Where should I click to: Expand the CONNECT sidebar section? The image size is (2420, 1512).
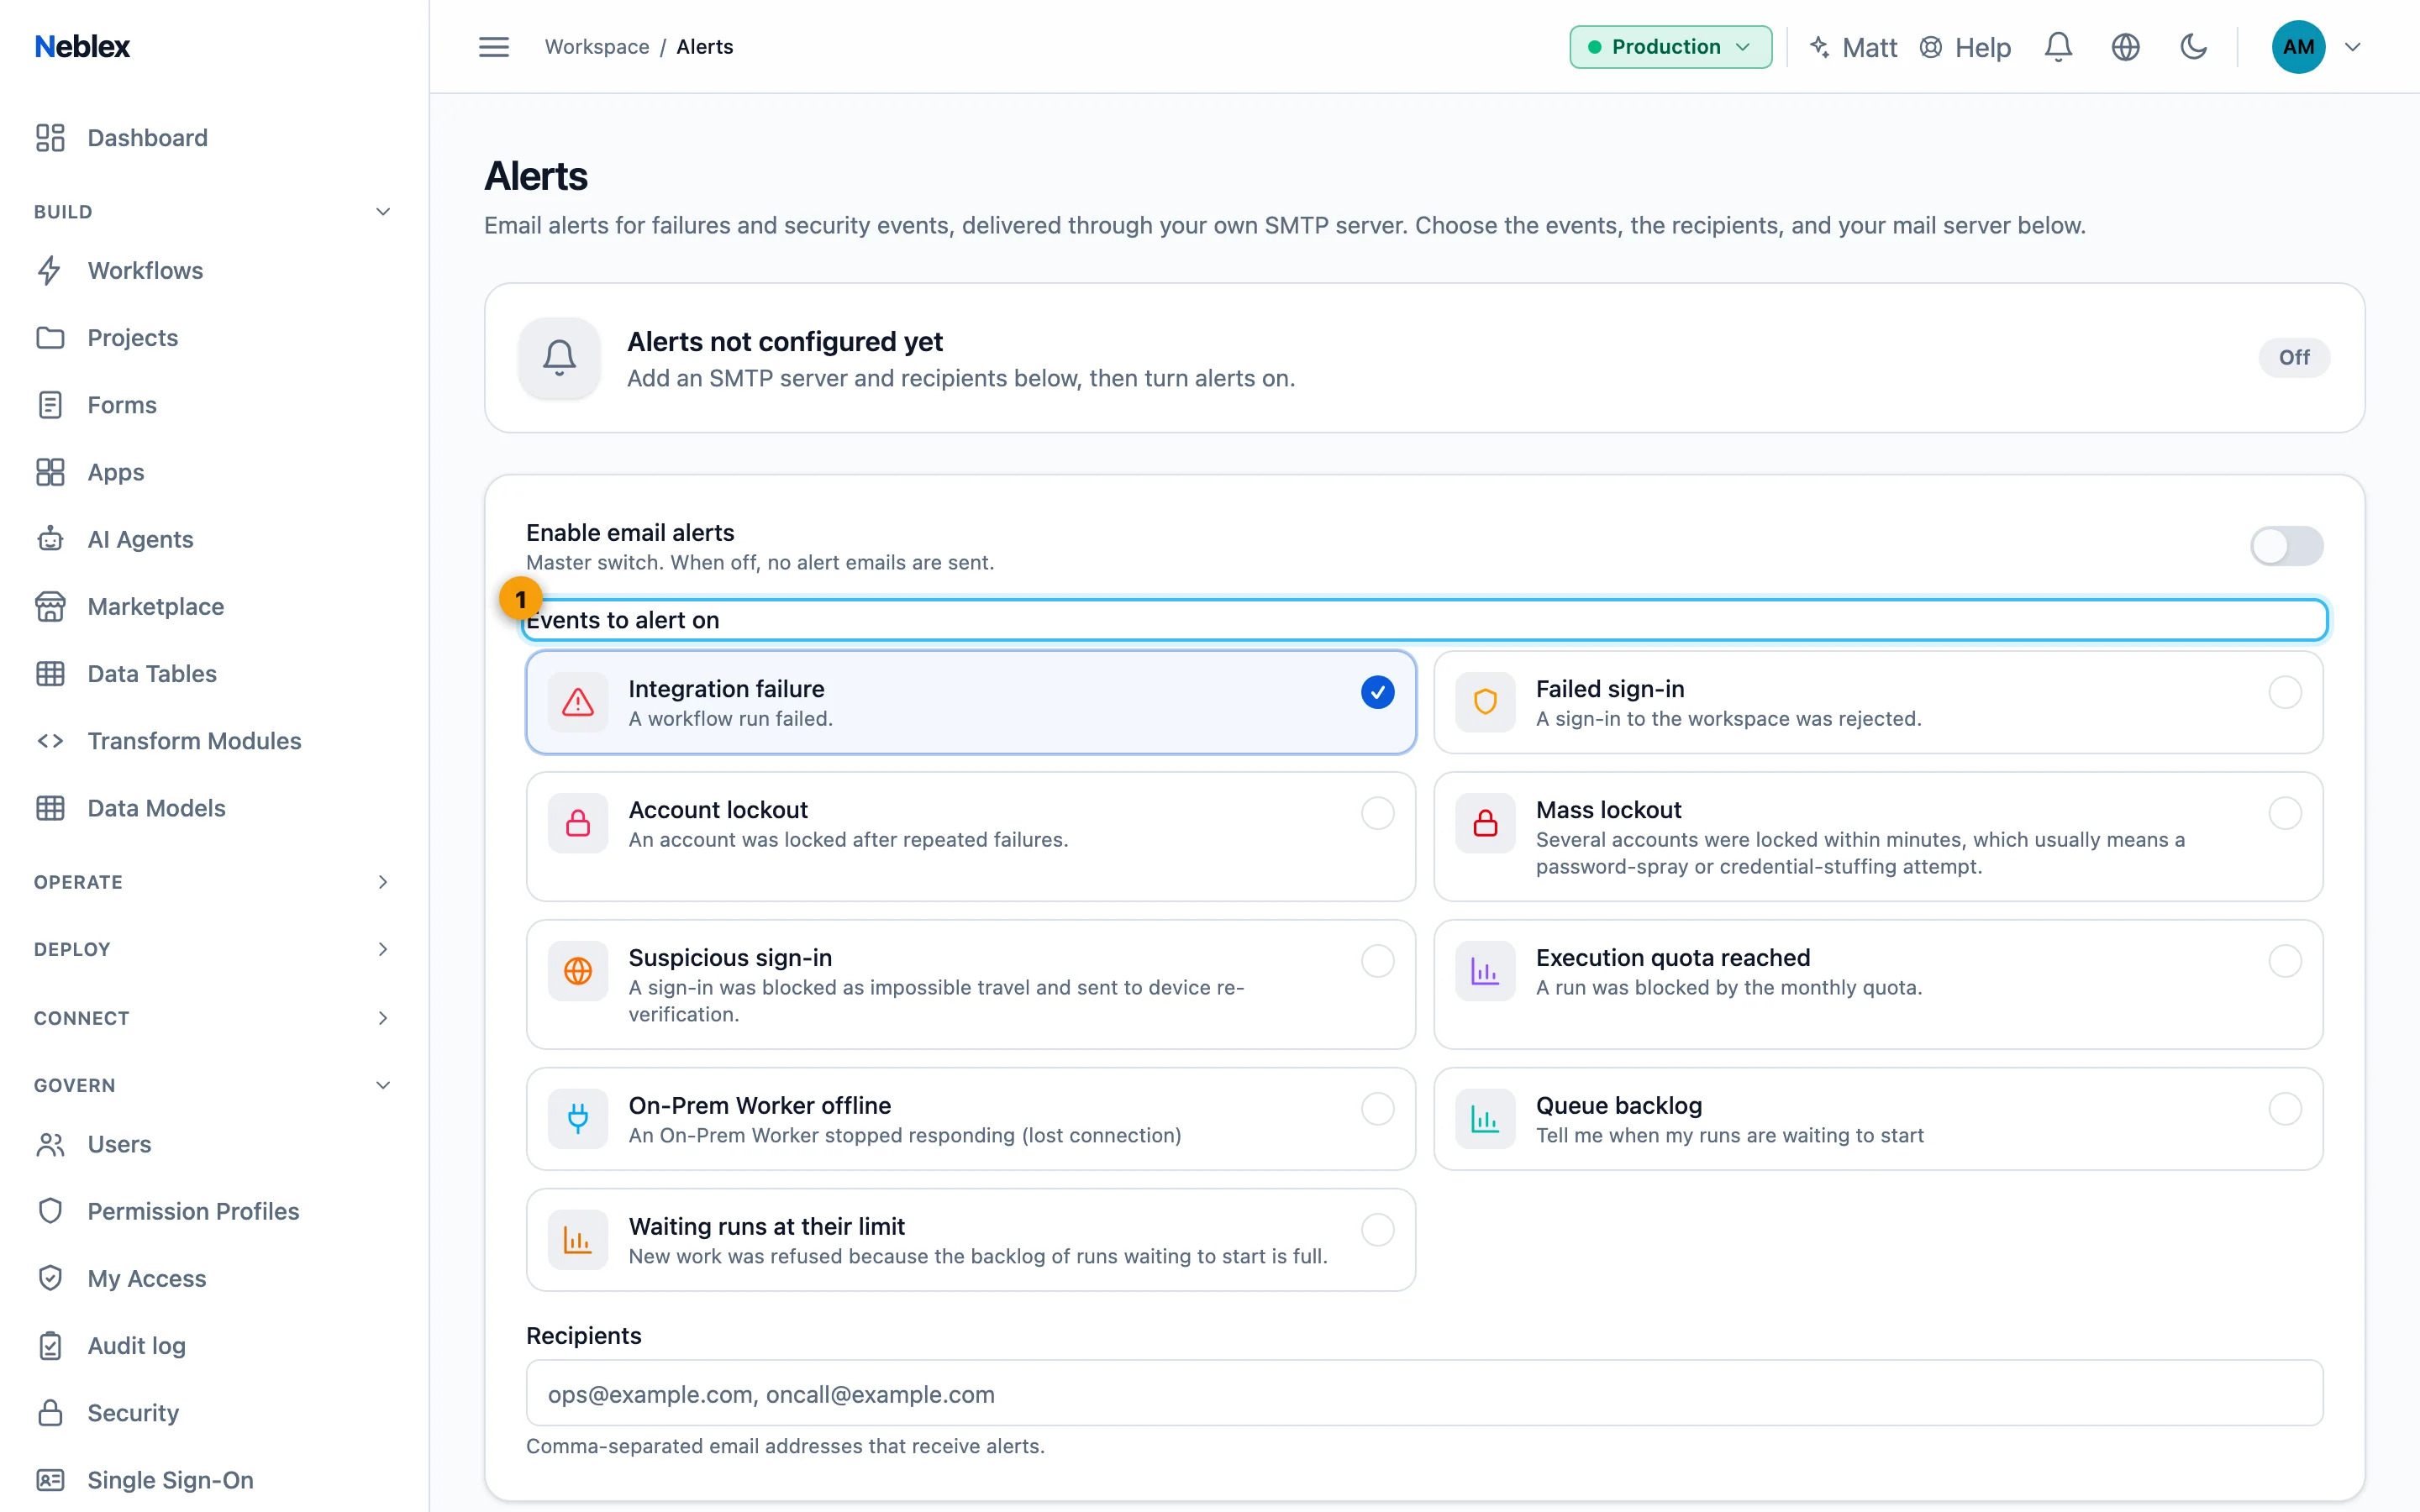point(382,1018)
